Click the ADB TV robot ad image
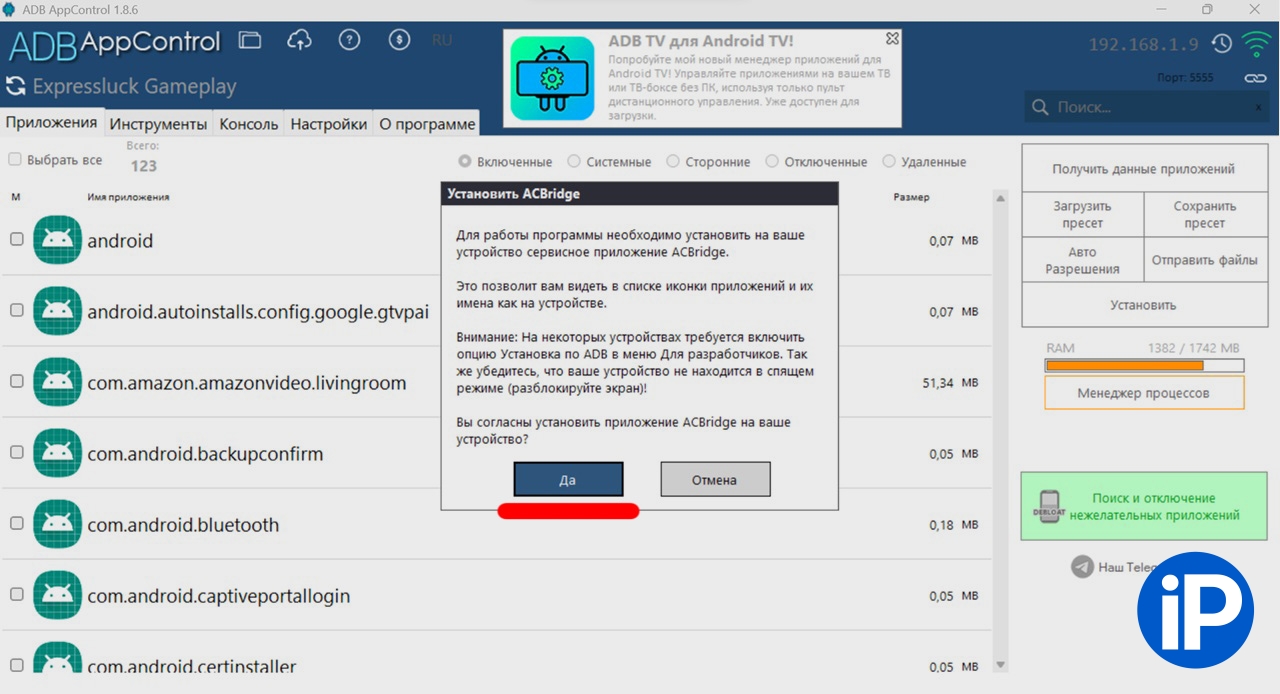 (552, 78)
